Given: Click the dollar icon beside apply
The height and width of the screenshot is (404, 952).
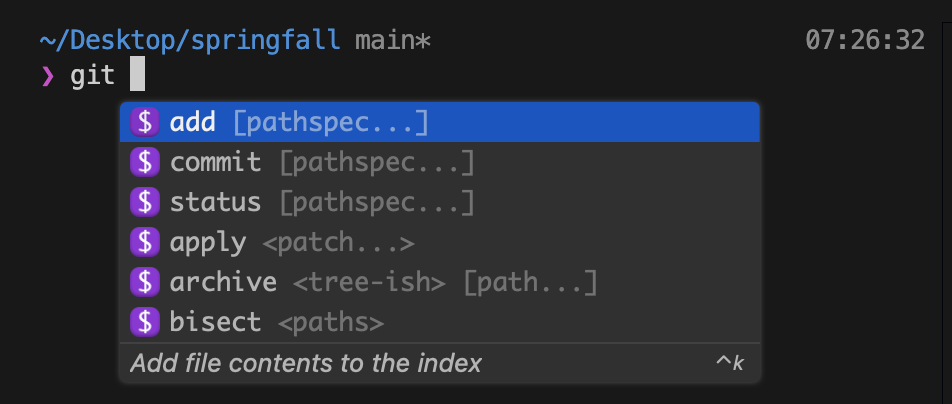Looking at the screenshot, I should point(145,242).
